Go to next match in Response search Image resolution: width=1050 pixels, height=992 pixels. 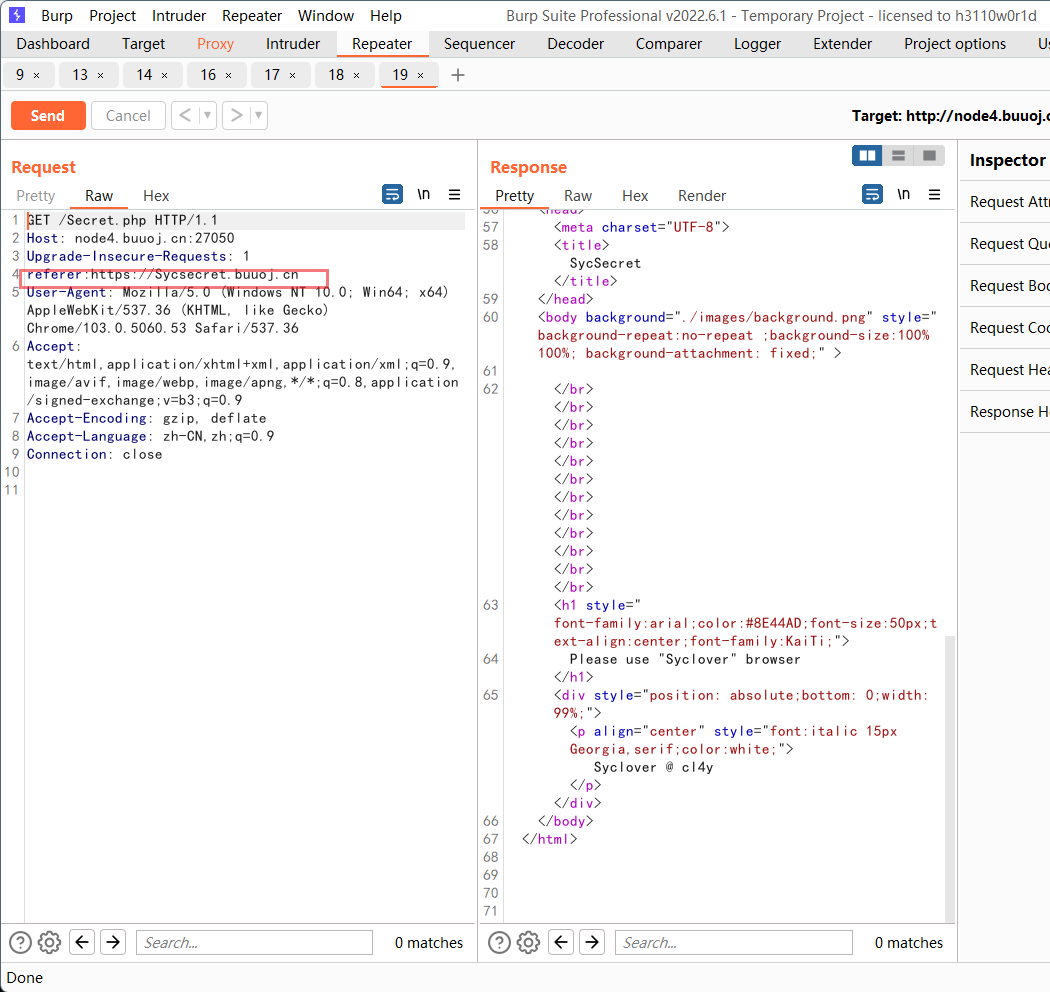[x=592, y=942]
